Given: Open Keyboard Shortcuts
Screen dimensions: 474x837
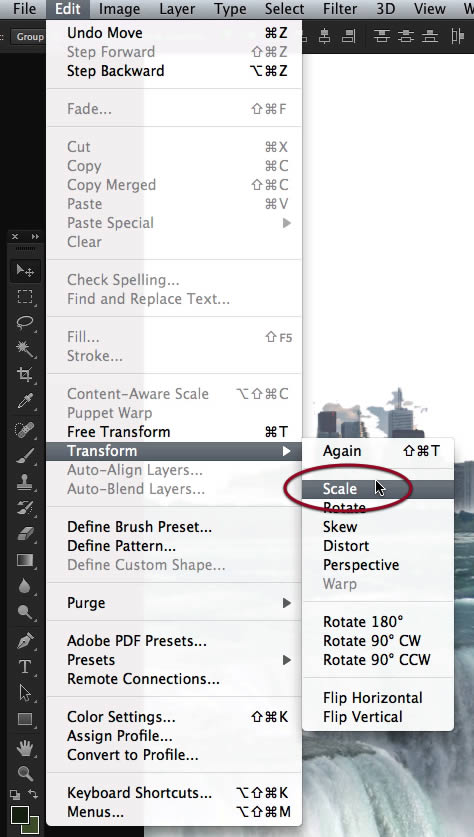Looking at the screenshot, I should (x=174, y=793).
